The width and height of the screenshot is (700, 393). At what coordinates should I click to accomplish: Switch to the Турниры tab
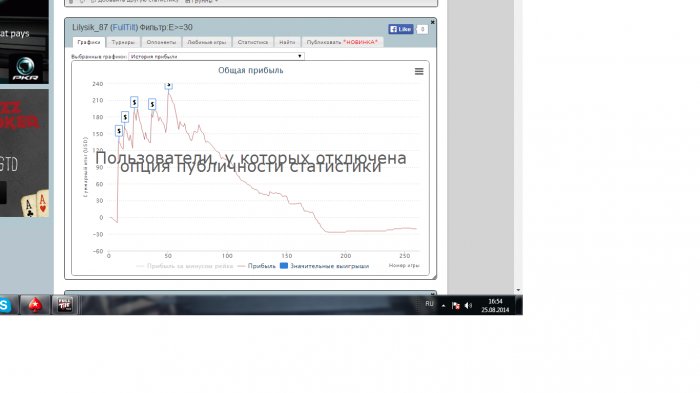(123, 42)
